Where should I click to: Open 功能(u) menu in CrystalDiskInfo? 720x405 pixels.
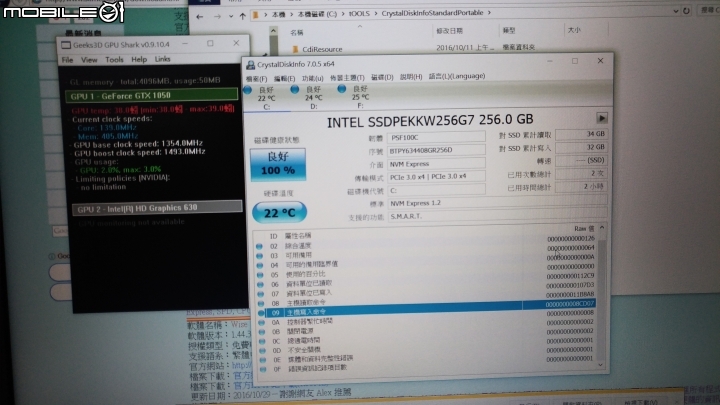pyautogui.click(x=312, y=78)
